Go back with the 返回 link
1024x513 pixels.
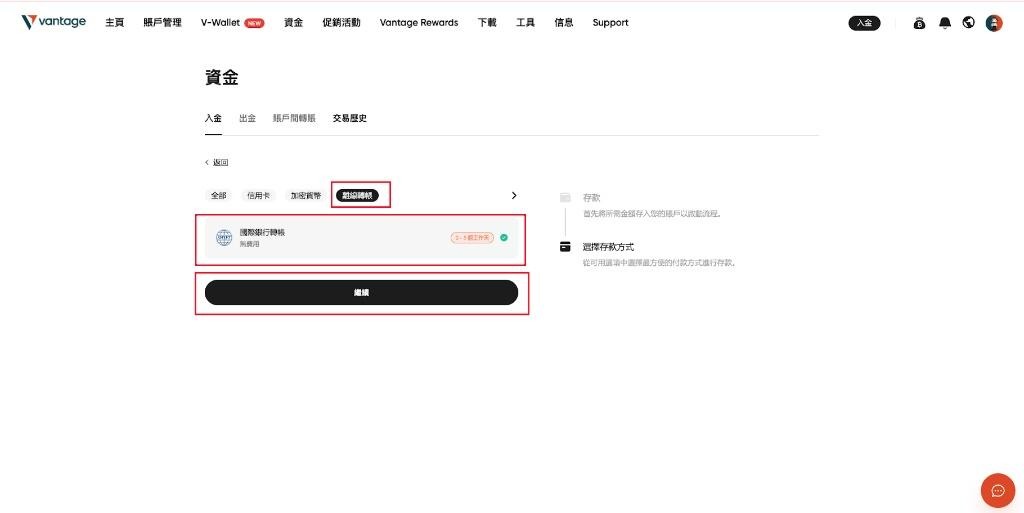[217, 163]
